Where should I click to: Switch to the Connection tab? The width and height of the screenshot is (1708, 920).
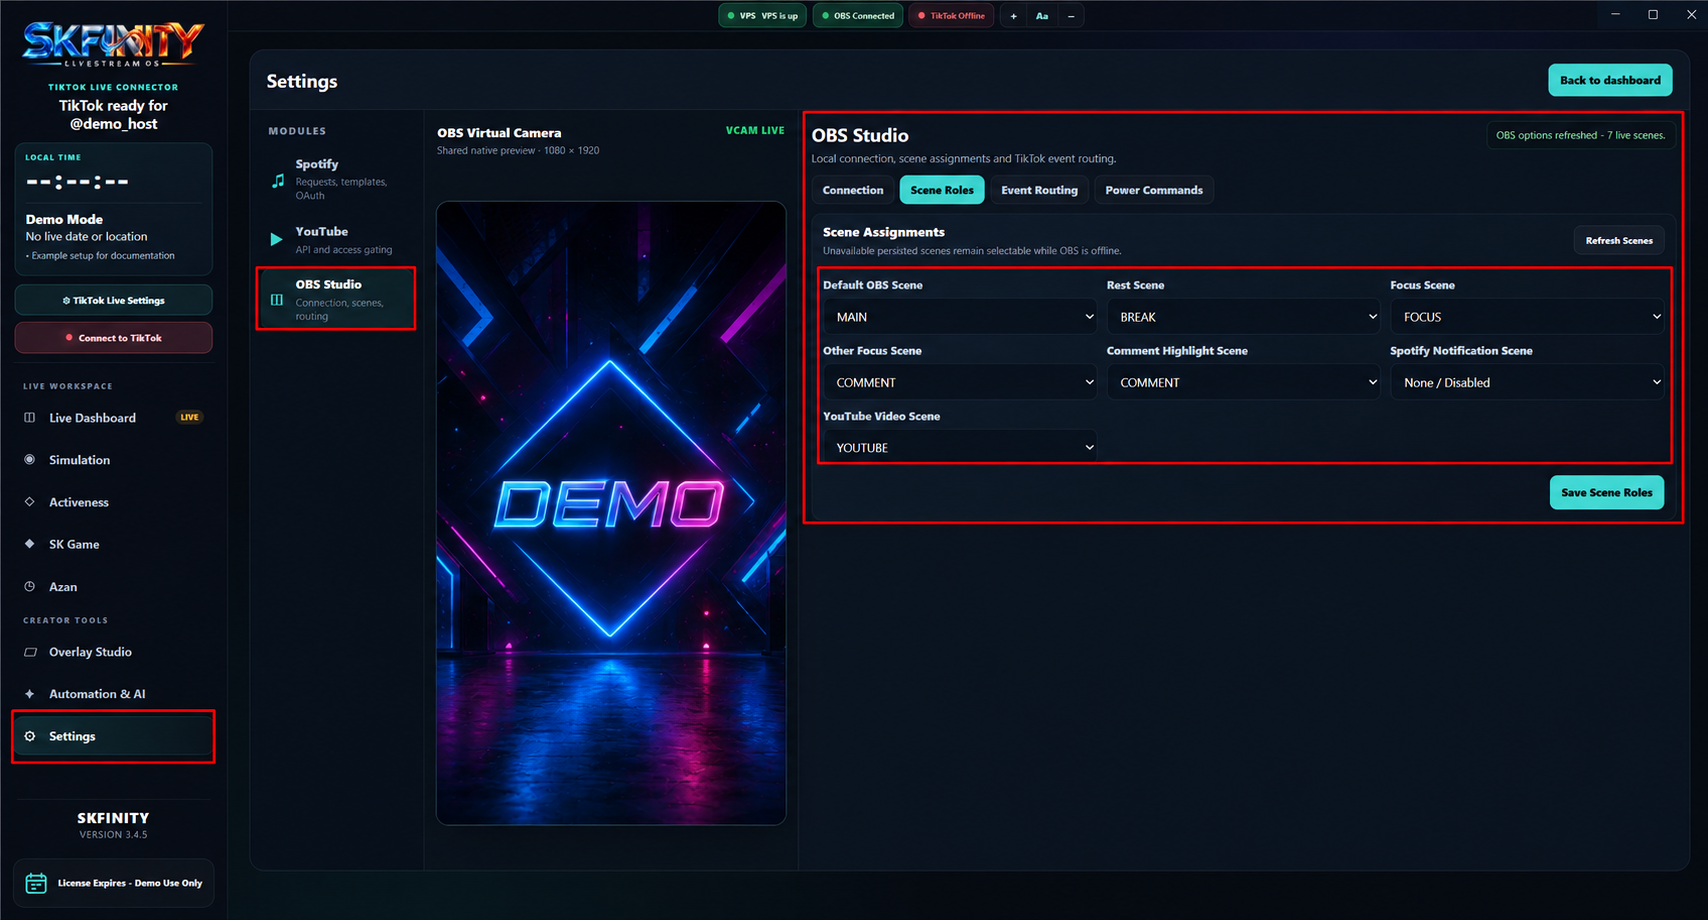[x=853, y=190]
